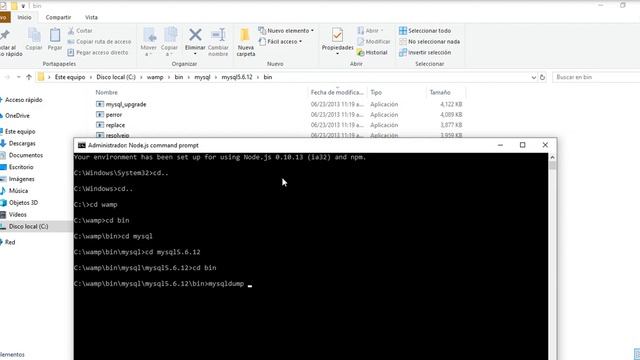
Task: Click Pegar acceso directo
Action: coord(98,52)
